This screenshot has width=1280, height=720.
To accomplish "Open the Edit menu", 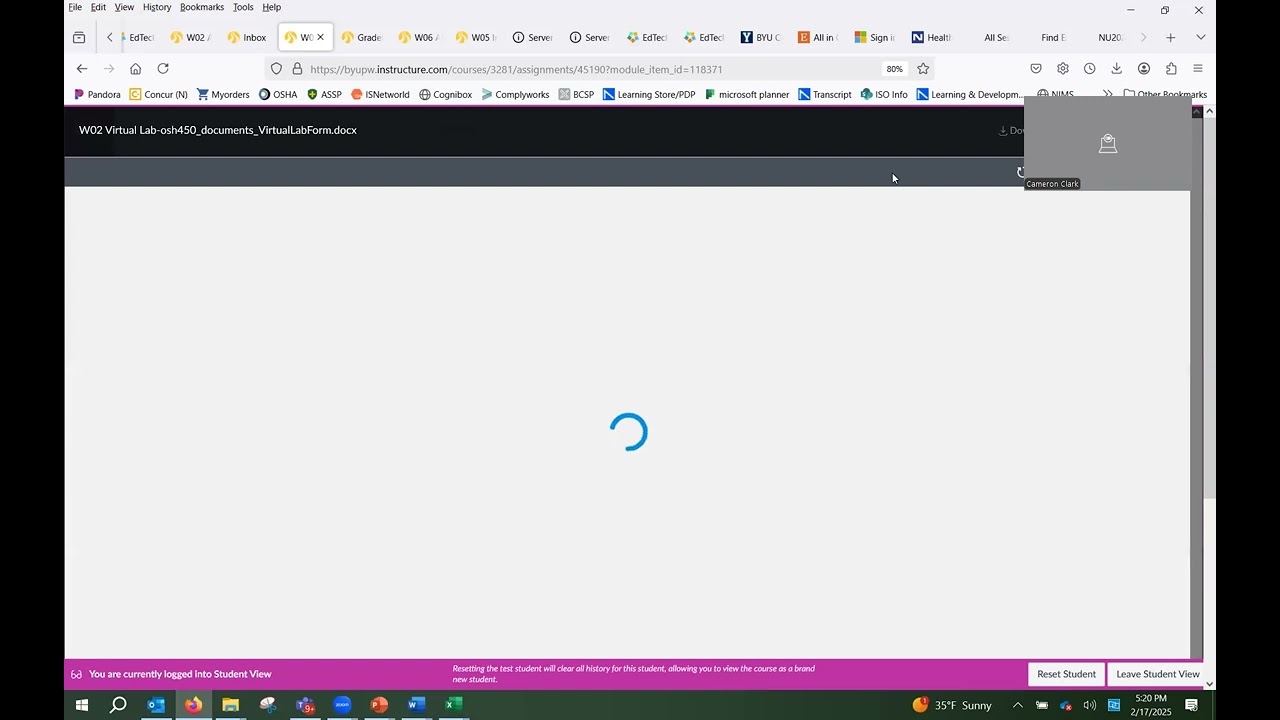I will tap(98, 7).
